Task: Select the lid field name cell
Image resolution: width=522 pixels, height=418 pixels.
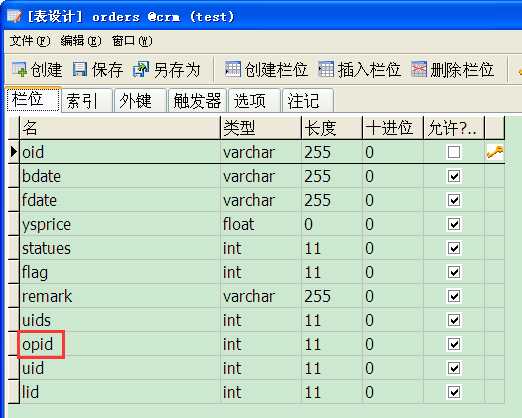Action: click(x=120, y=392)
